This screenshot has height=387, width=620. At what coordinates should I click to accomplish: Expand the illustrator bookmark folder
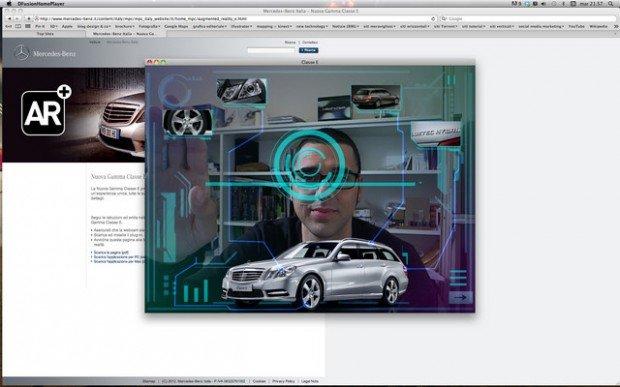click(241, 26)
